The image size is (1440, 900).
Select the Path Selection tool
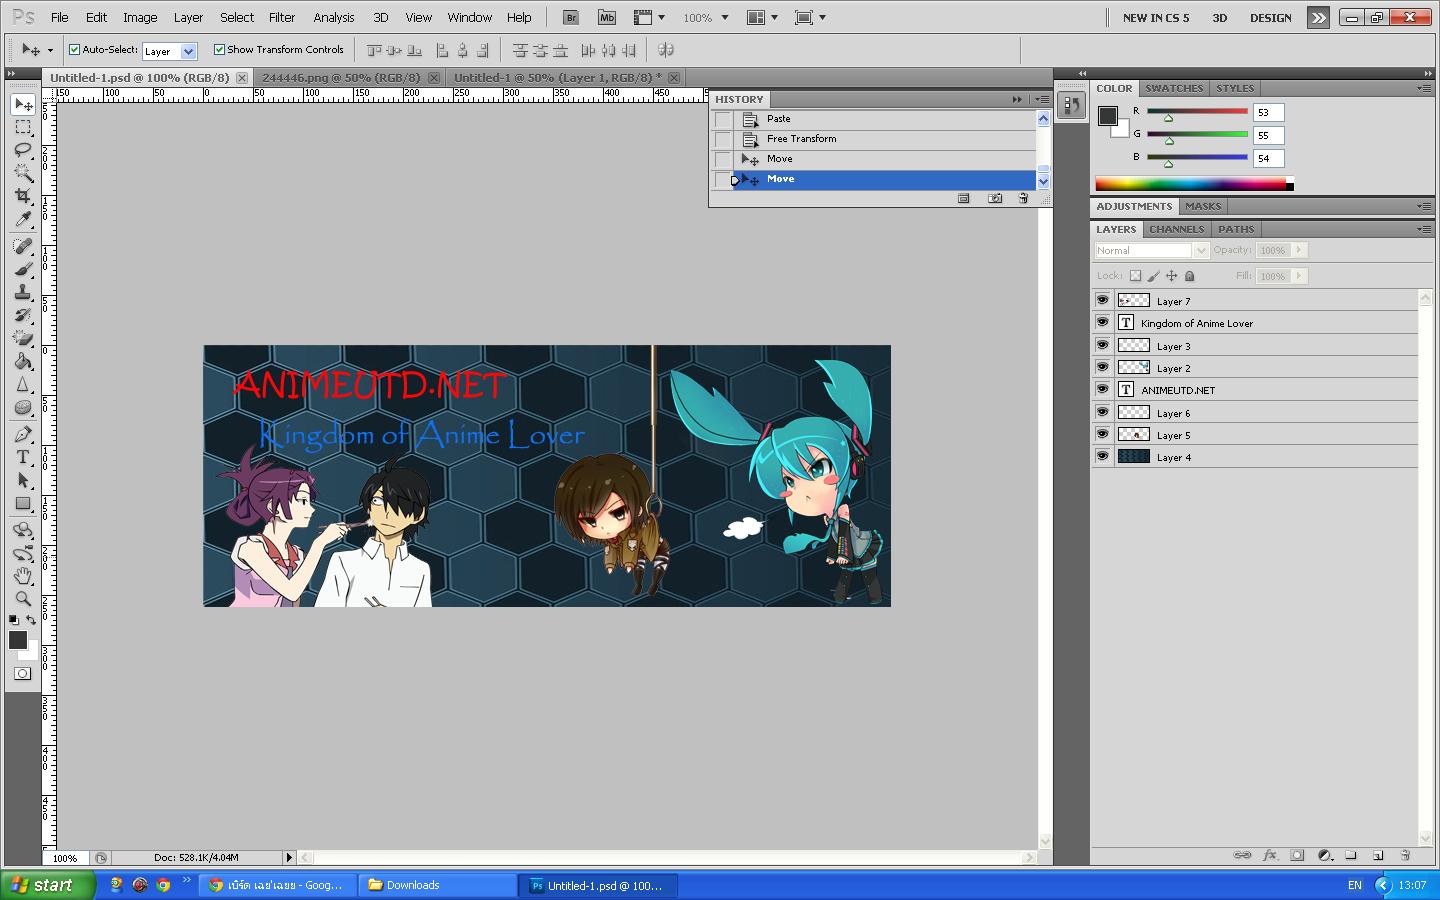point(23,480)
